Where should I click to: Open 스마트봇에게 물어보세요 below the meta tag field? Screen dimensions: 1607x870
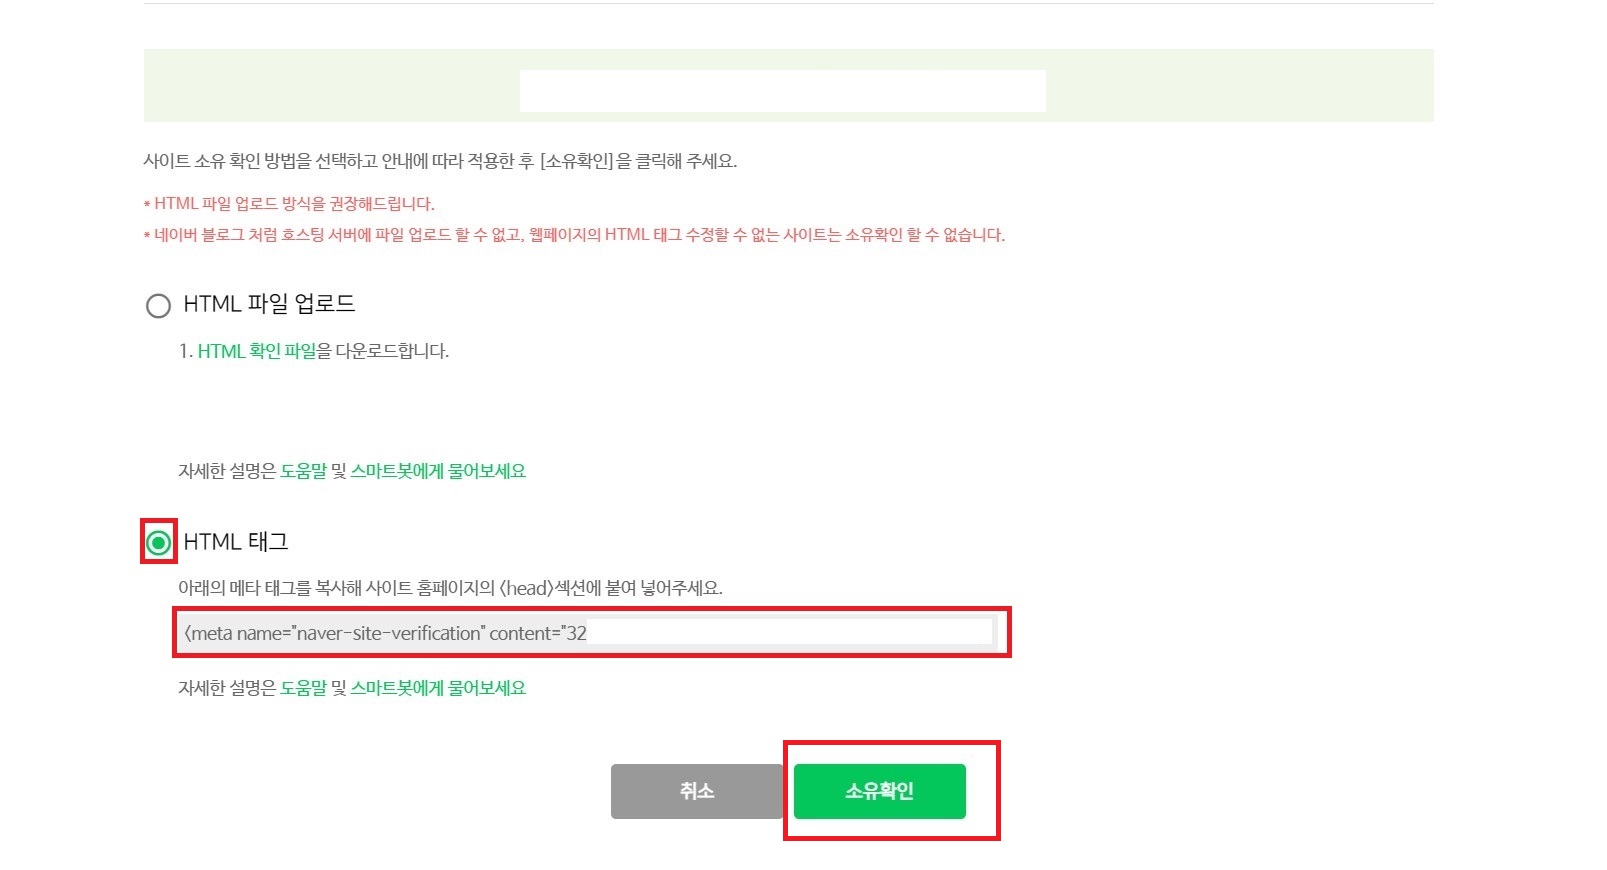[438, 688]
